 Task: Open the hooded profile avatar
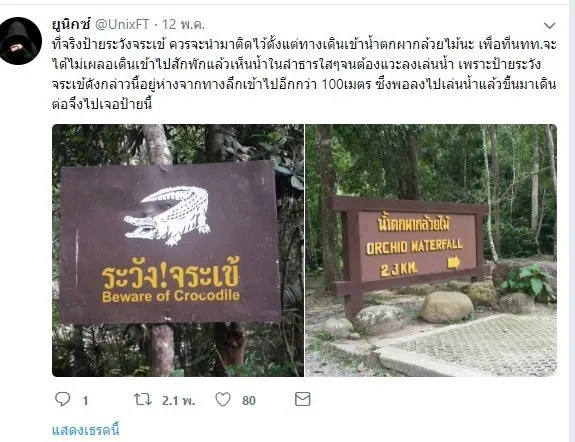coord(21,41)
